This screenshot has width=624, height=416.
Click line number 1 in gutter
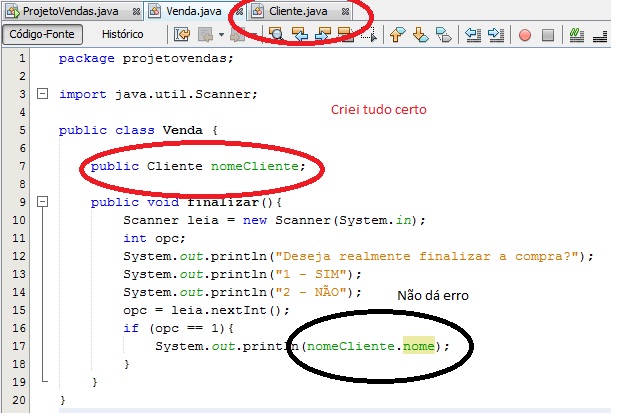pos(22,58)
